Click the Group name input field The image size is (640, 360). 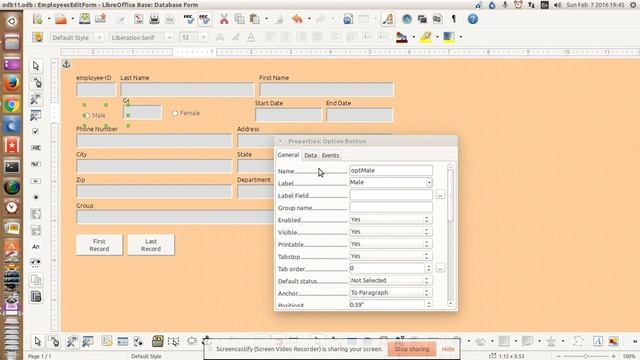391,207
